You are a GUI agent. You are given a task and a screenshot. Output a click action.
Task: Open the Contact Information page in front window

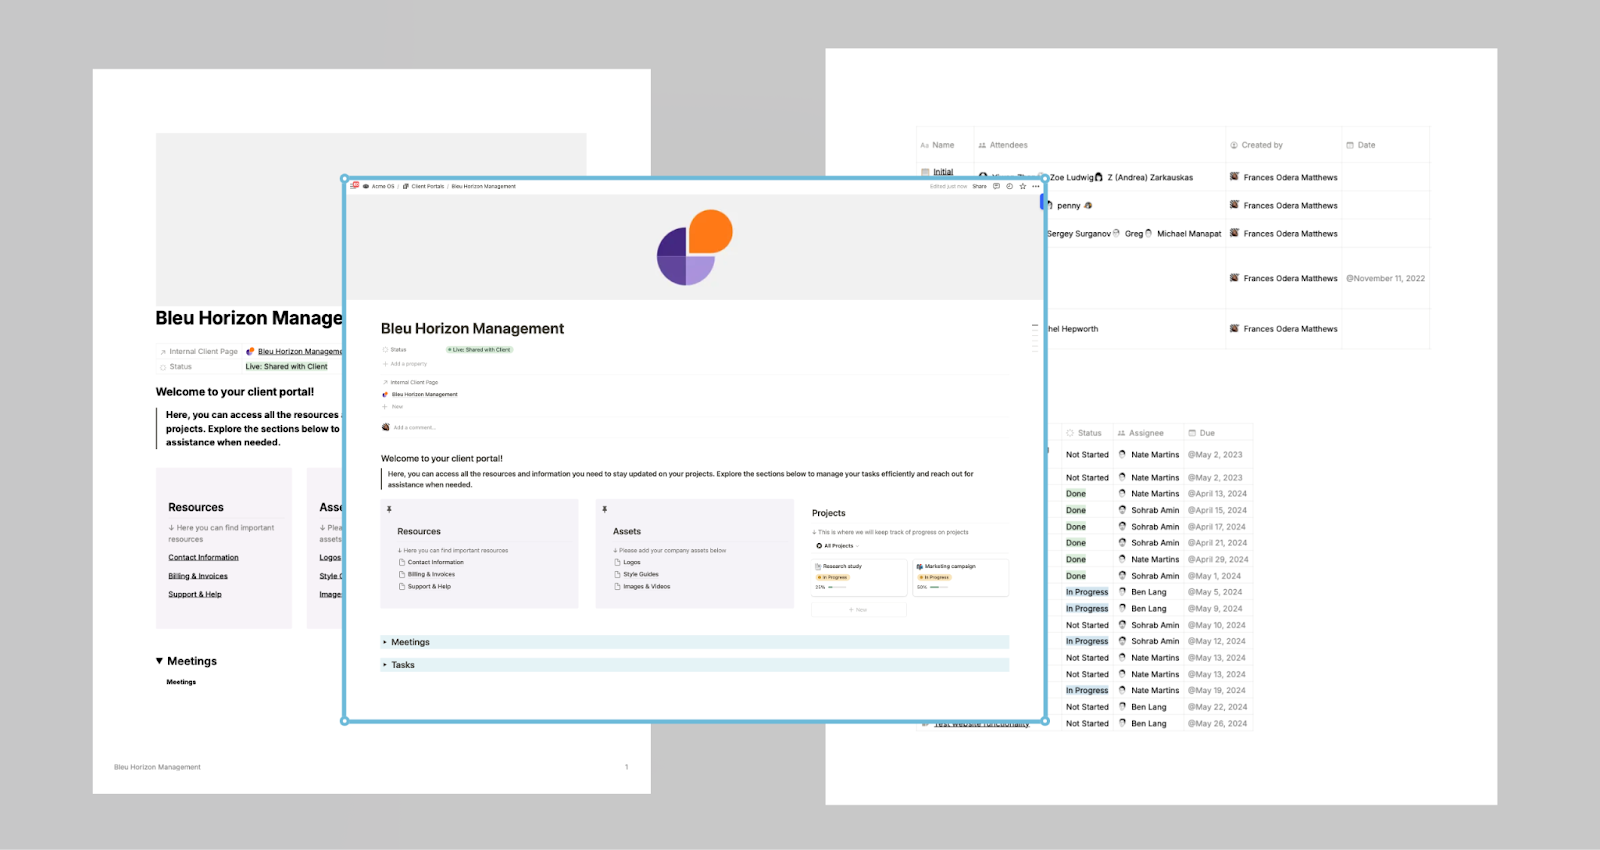436,562
